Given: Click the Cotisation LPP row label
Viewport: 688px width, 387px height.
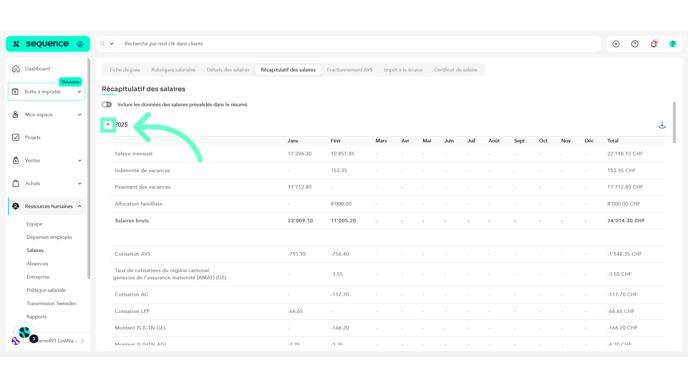Looking at the screenshot, I should [132, 311].
